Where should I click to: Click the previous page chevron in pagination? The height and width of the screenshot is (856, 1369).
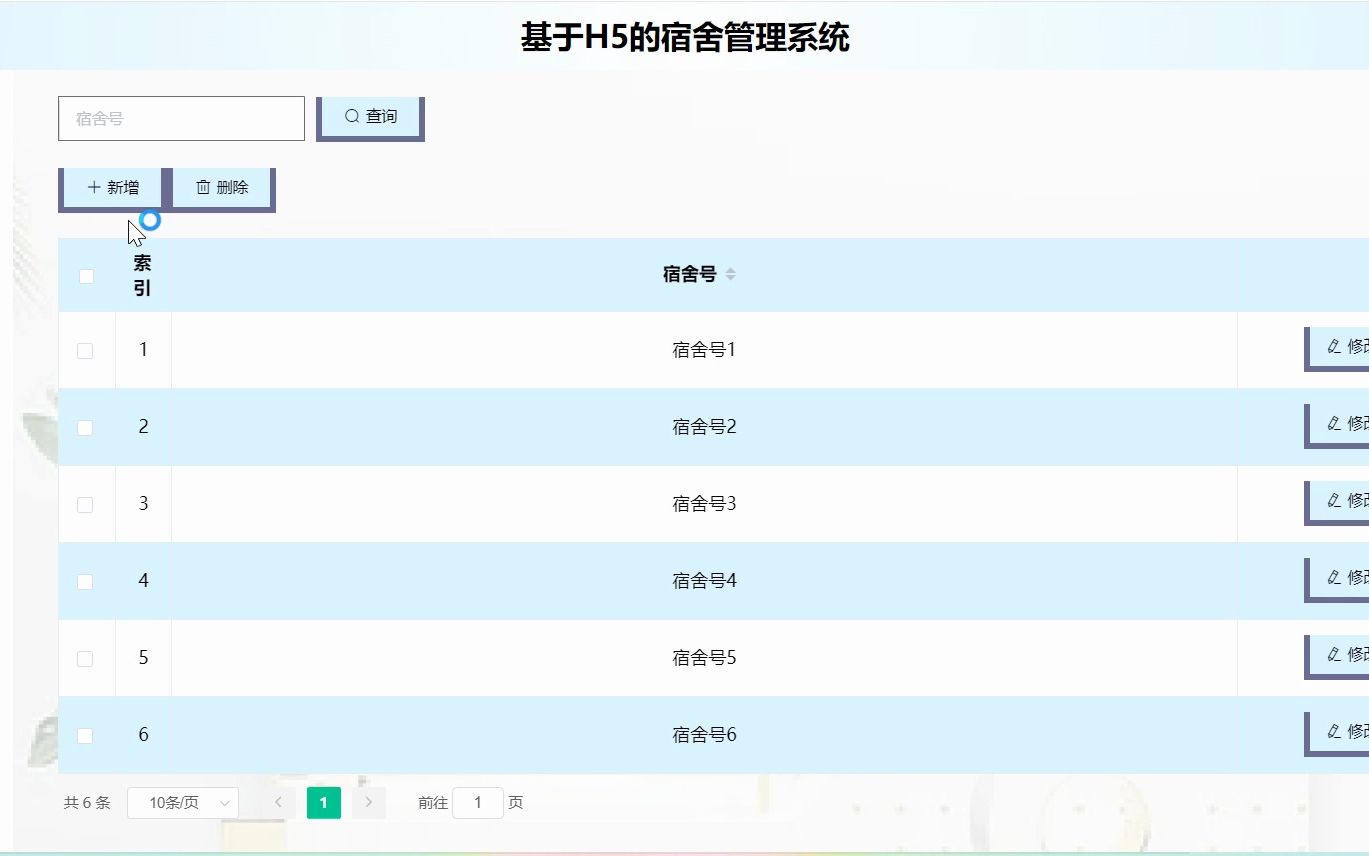pos(278,802)
